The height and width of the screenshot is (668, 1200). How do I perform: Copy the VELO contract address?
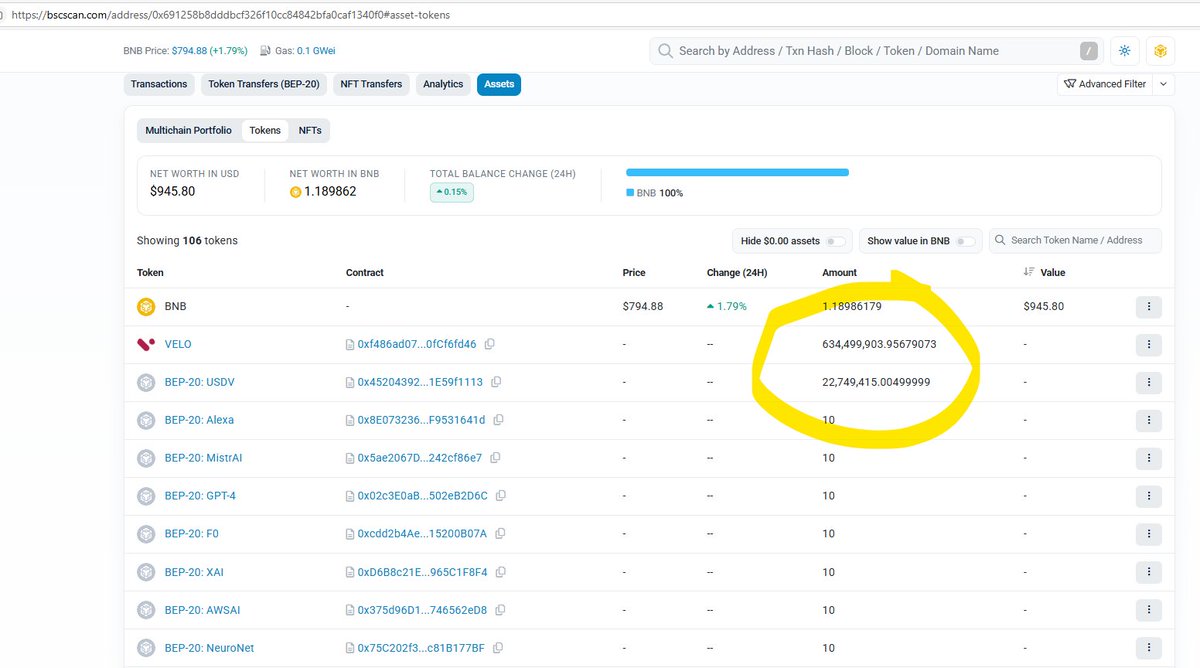point(489,344)
